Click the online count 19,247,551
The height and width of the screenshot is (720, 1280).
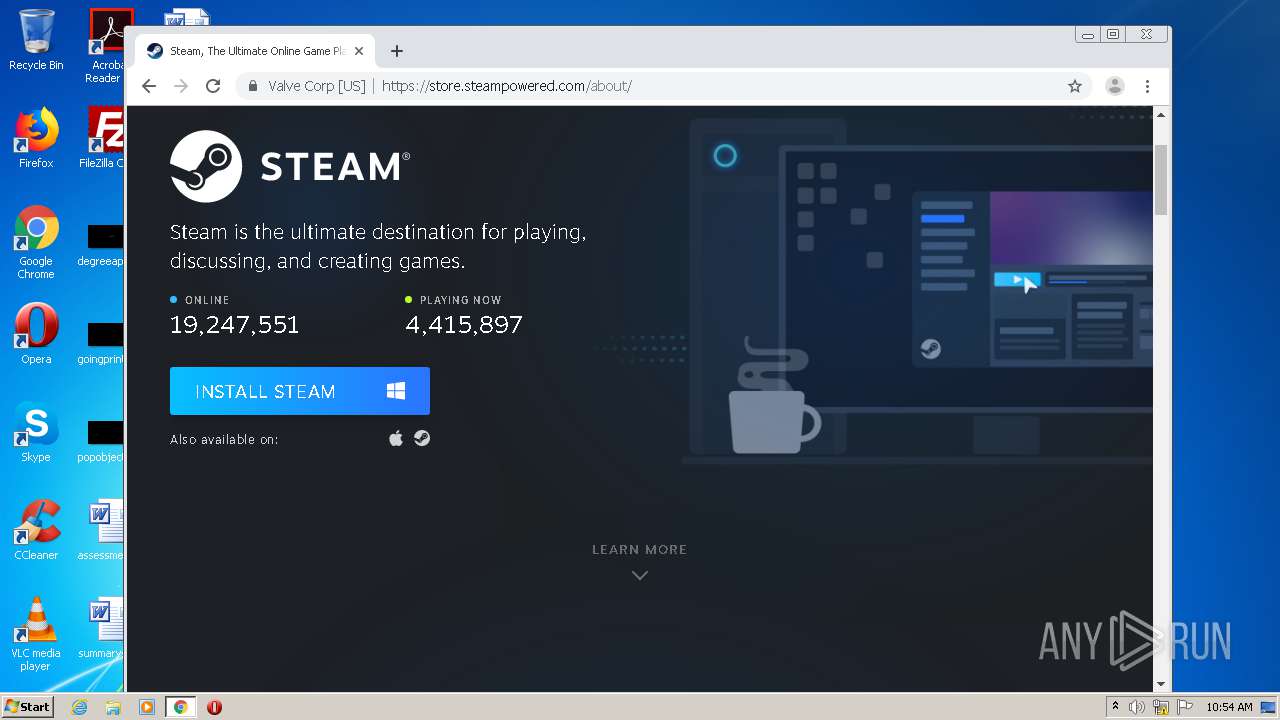[234, 325]
